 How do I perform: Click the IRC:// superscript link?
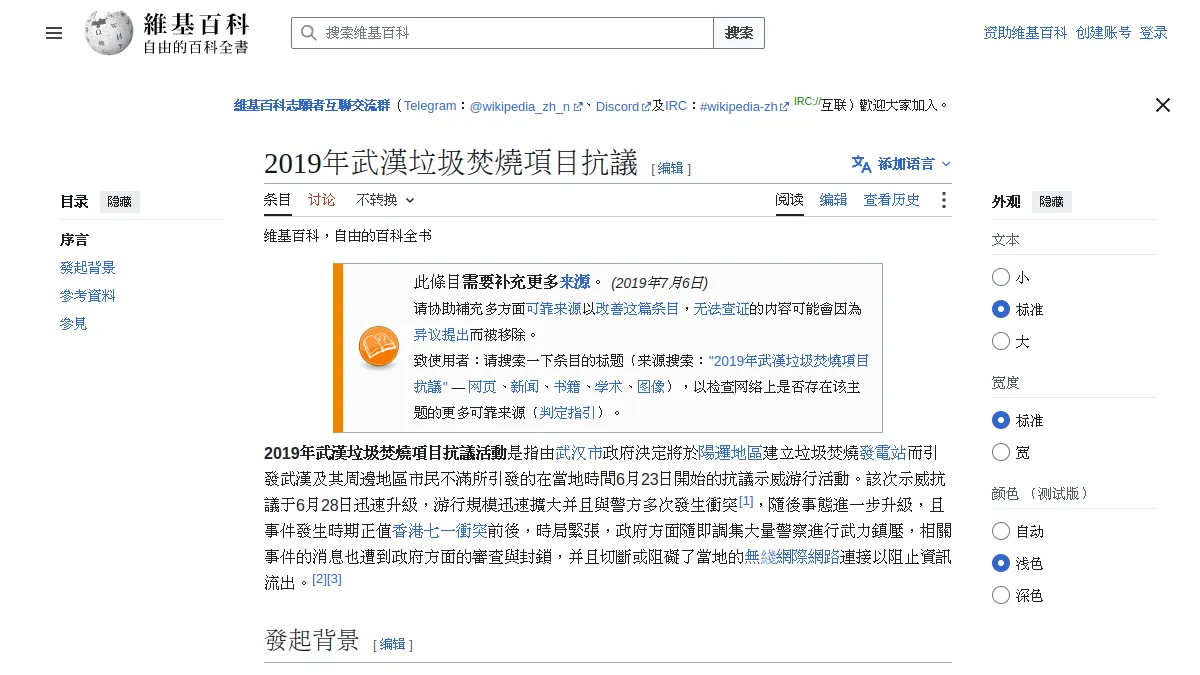coord(807,101)
